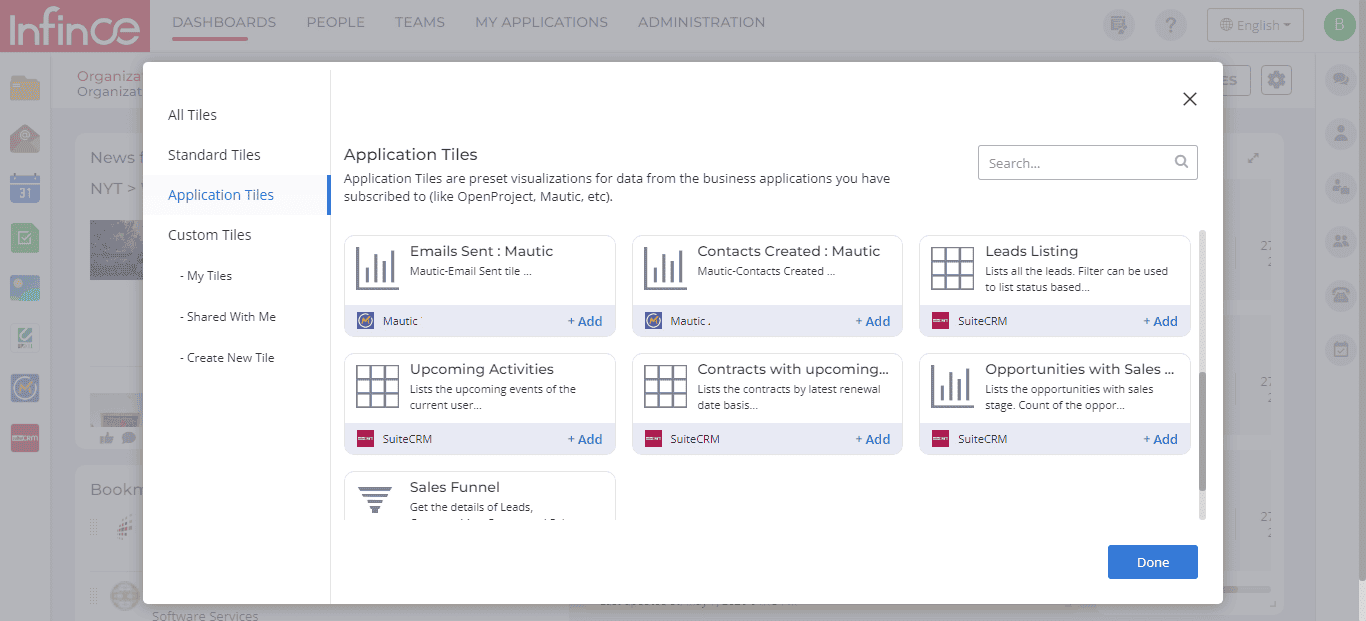Switch to the PEOPLE menu
This screenshot has height=621, width=1366.
pos(336,22)
